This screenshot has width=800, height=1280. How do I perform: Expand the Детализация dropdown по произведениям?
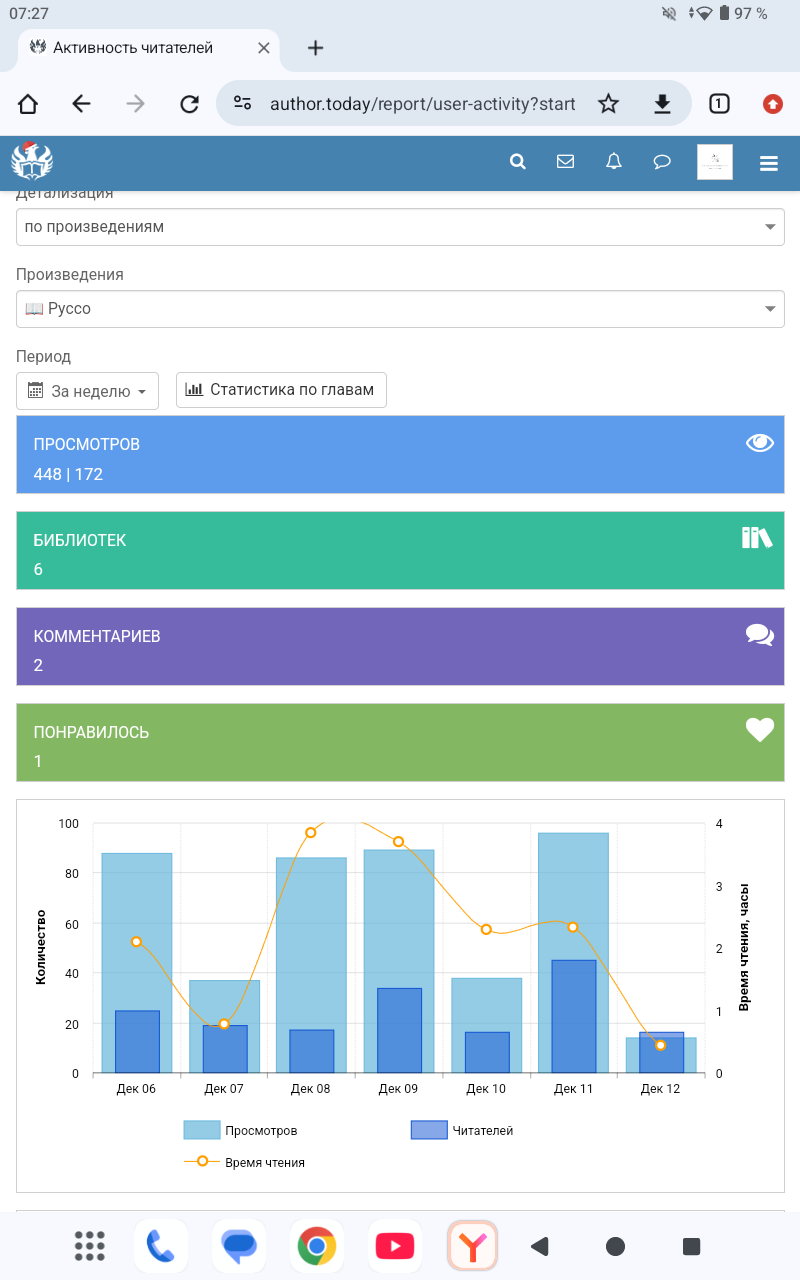coord(400,227)
